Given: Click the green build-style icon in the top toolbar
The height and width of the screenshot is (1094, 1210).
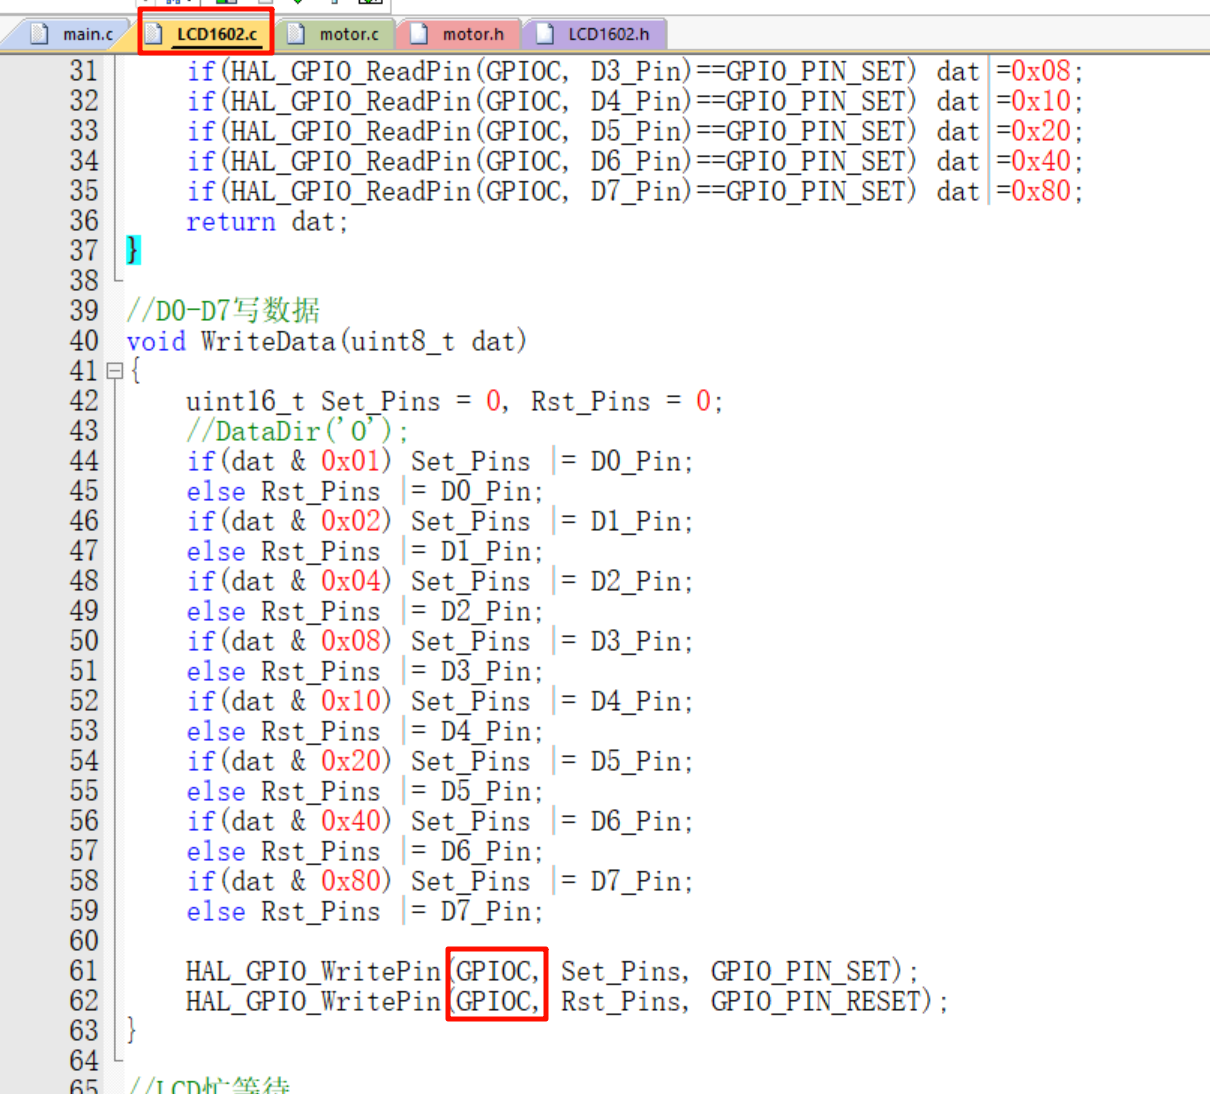Looking at the screenshot, I should 225,4.
